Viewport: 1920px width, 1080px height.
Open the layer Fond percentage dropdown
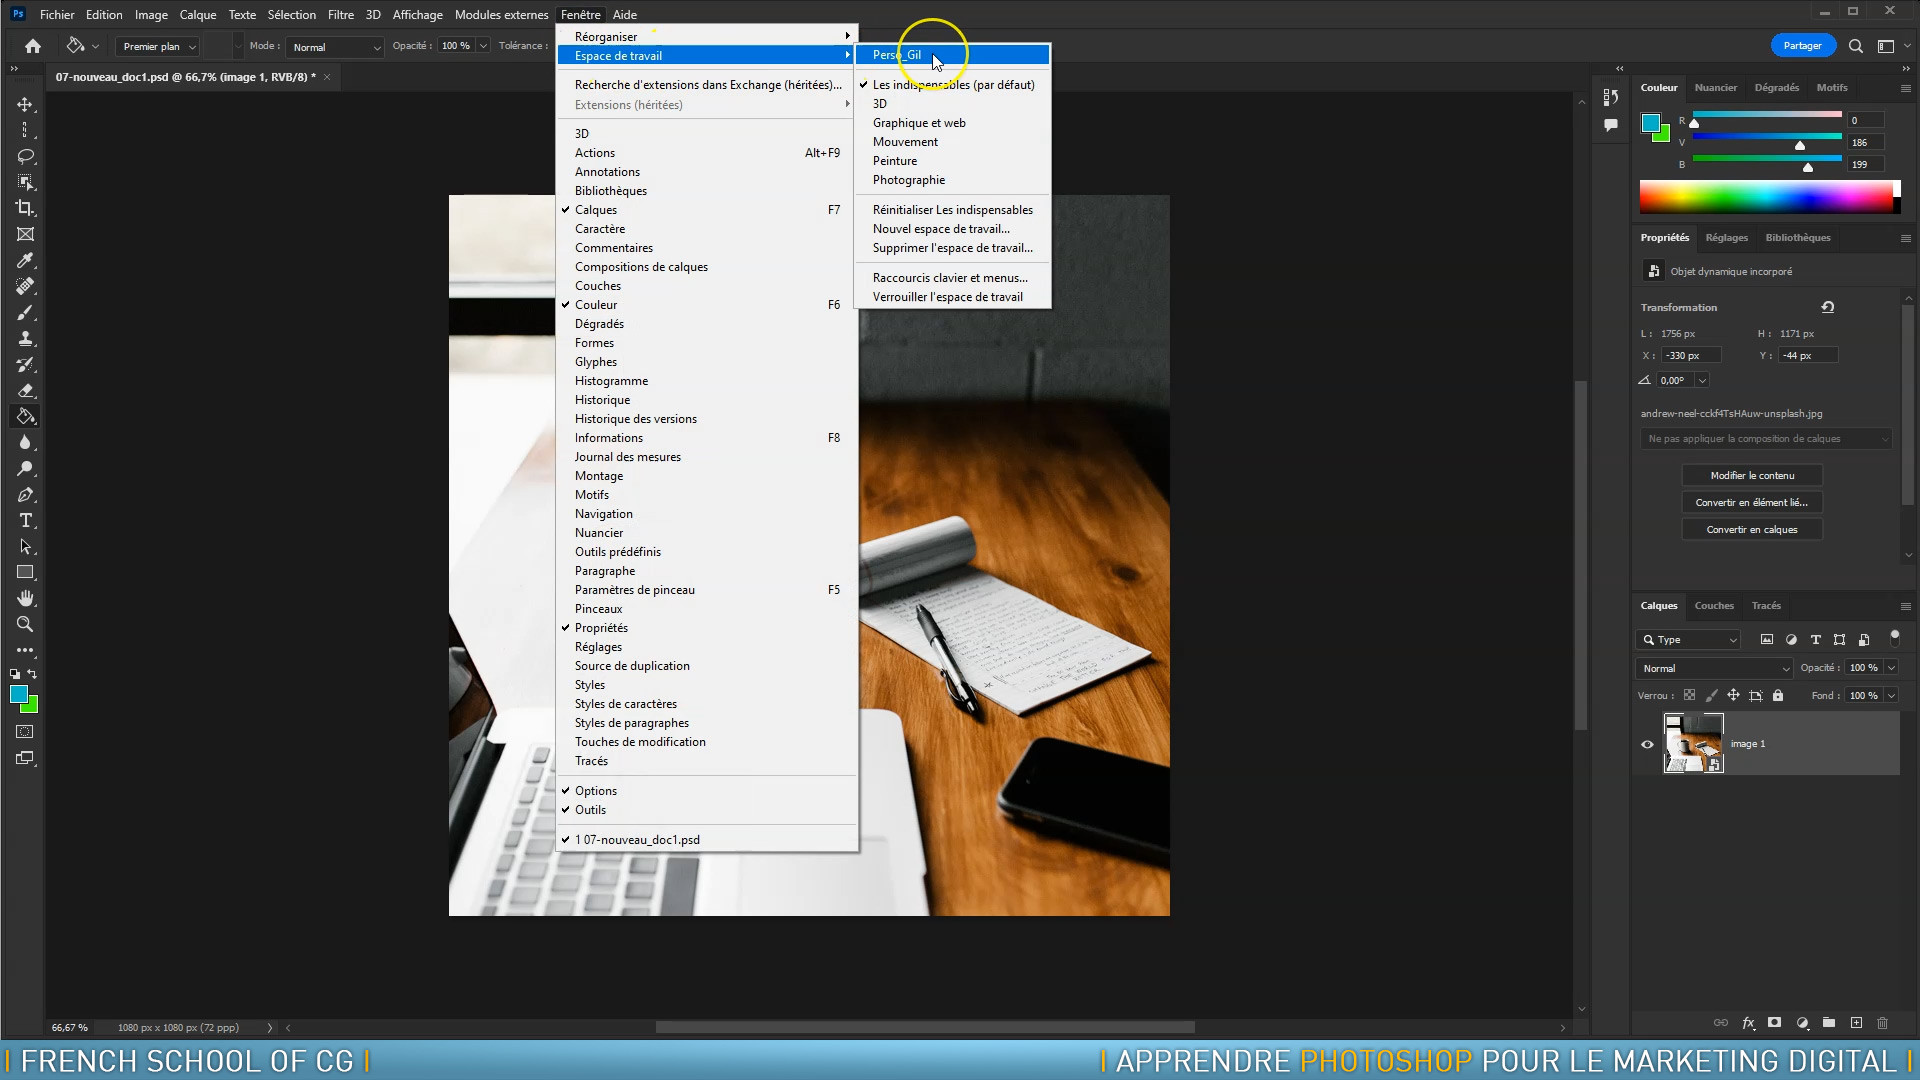click(1891, 696)
